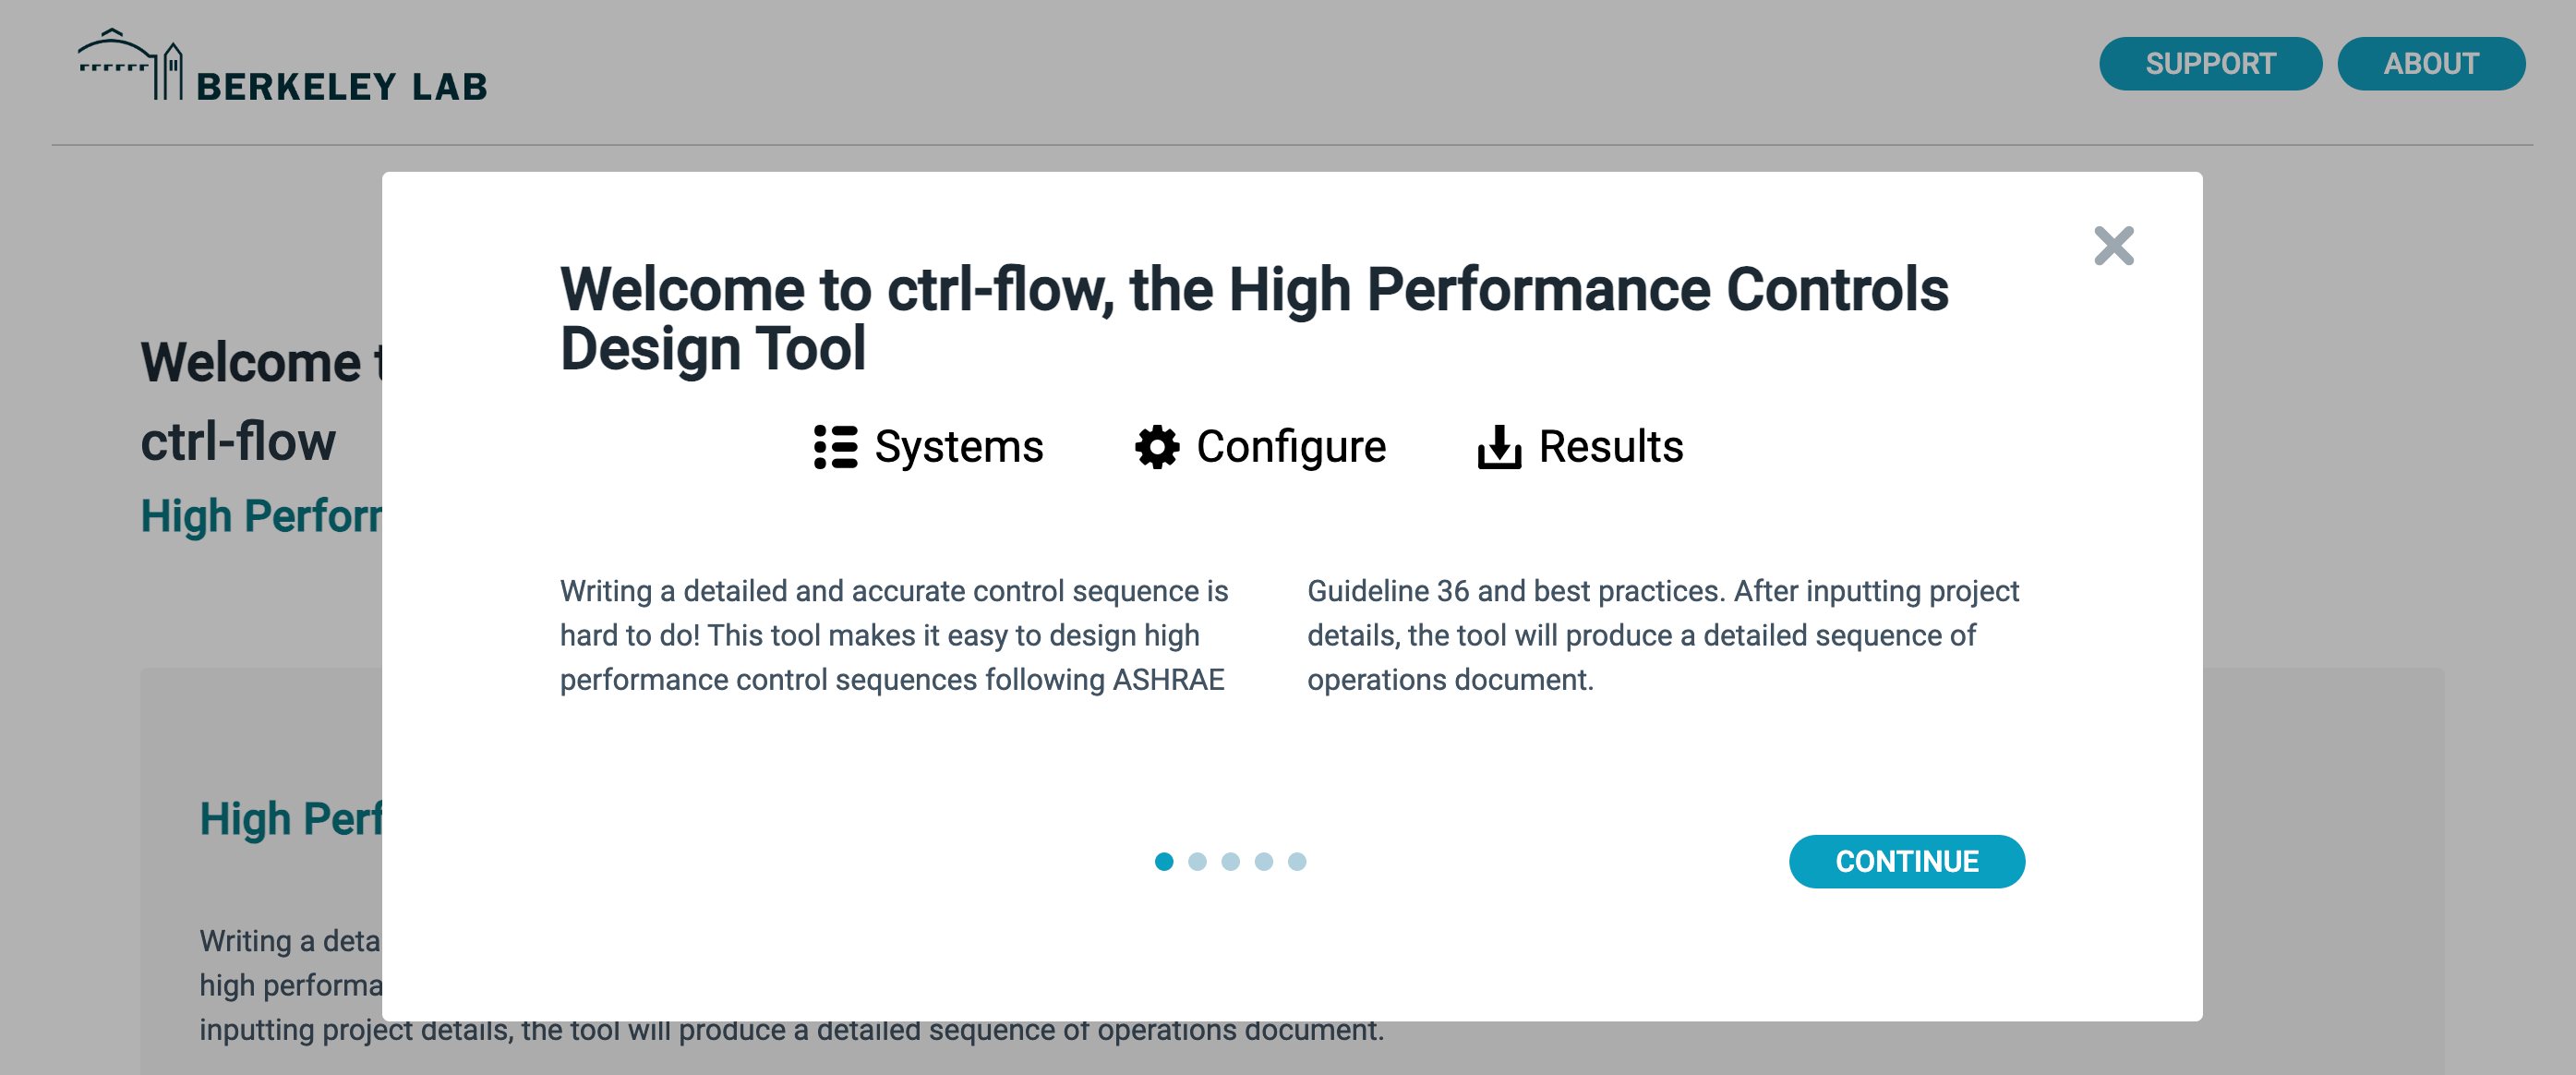The image size is (2576, 1075).
Task: Jump to the second onboarding slide dot
Action: coord(1197,861)
